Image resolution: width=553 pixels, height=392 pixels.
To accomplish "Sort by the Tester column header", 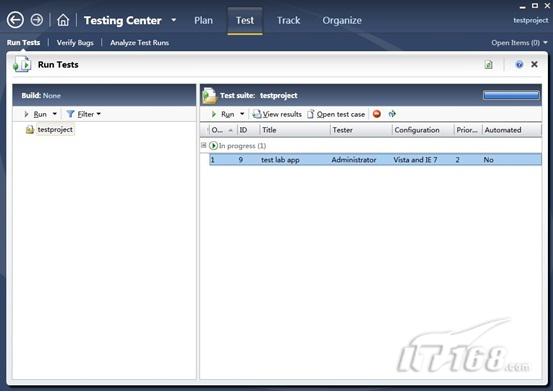I will pos(361,130).
